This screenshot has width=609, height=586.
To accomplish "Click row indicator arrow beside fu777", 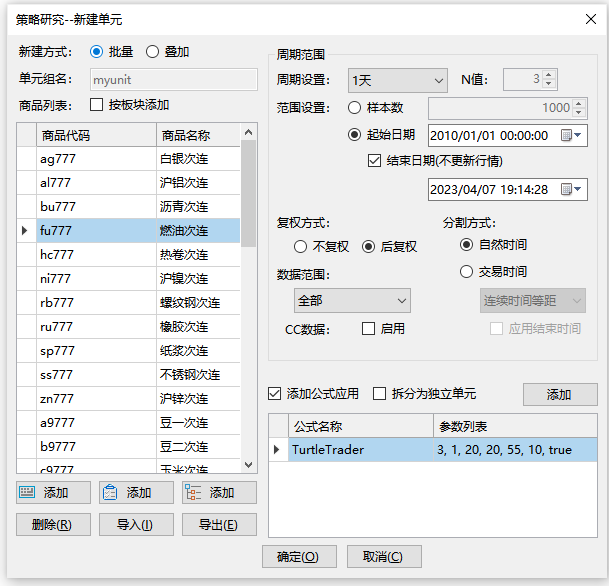I will point(25,231).
